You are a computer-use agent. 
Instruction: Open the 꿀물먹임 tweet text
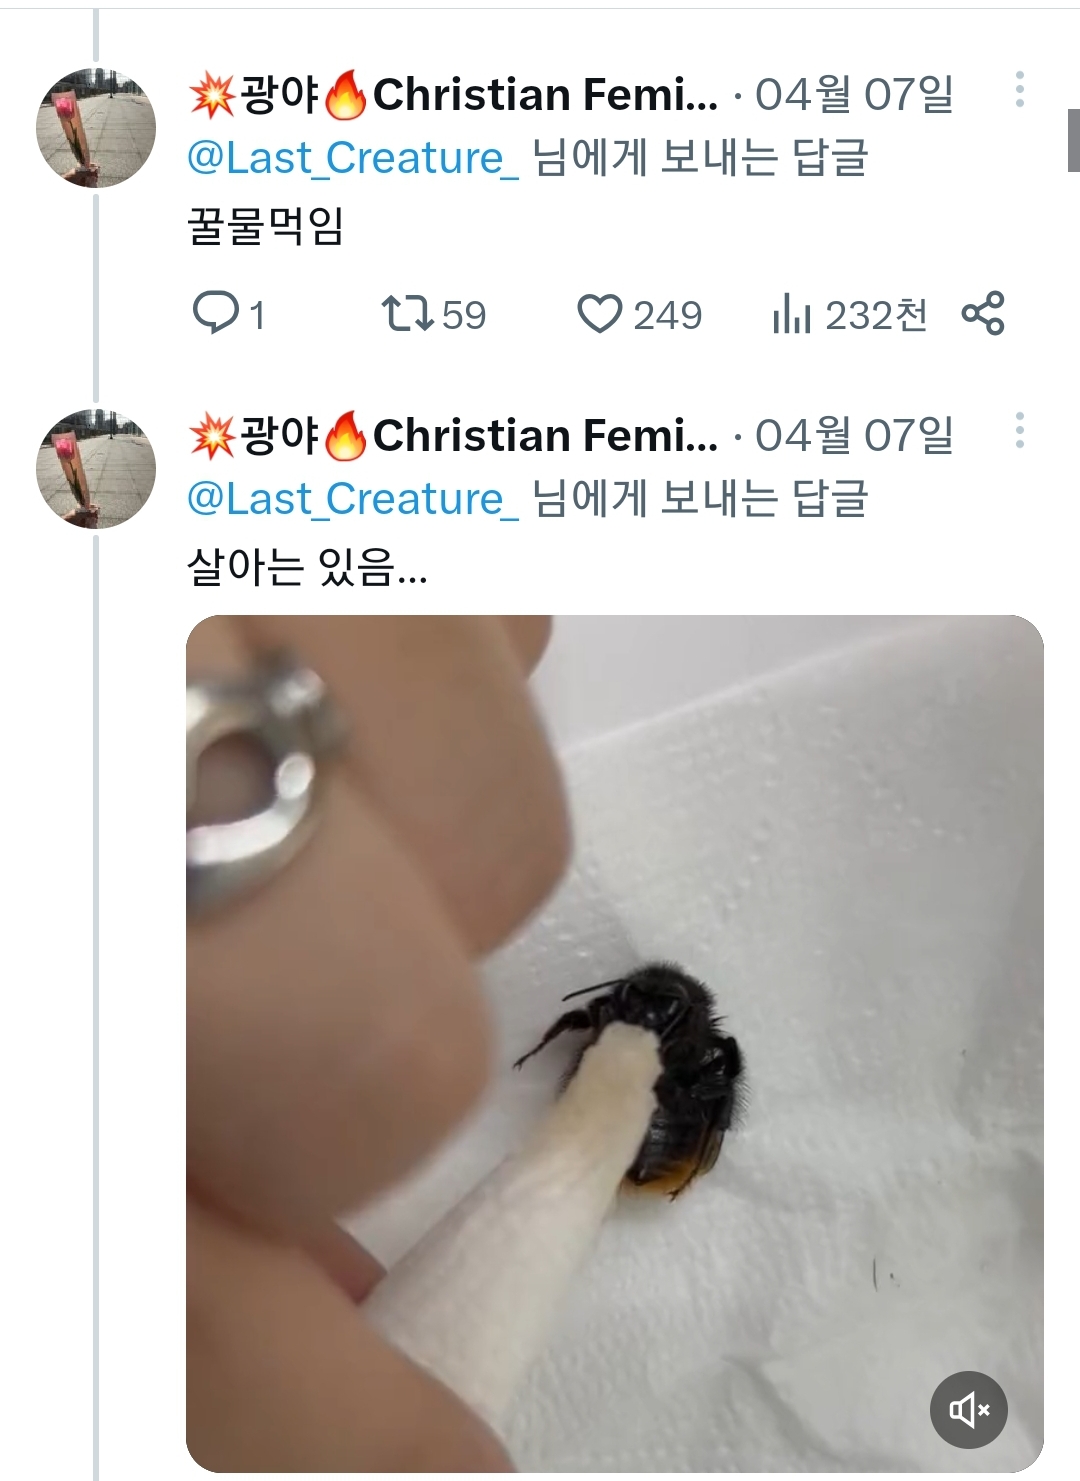pyautogui.click(x=266, y=226)
